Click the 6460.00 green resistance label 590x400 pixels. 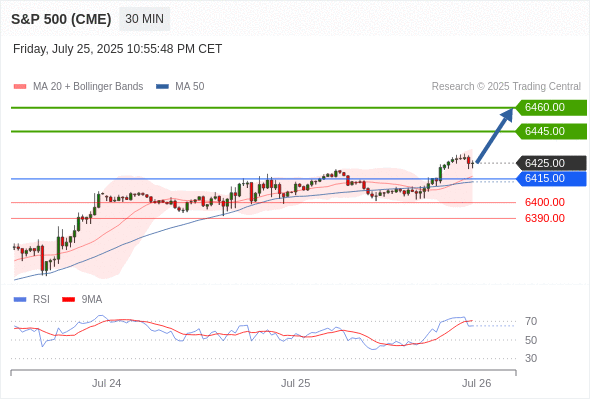(551, 107)
